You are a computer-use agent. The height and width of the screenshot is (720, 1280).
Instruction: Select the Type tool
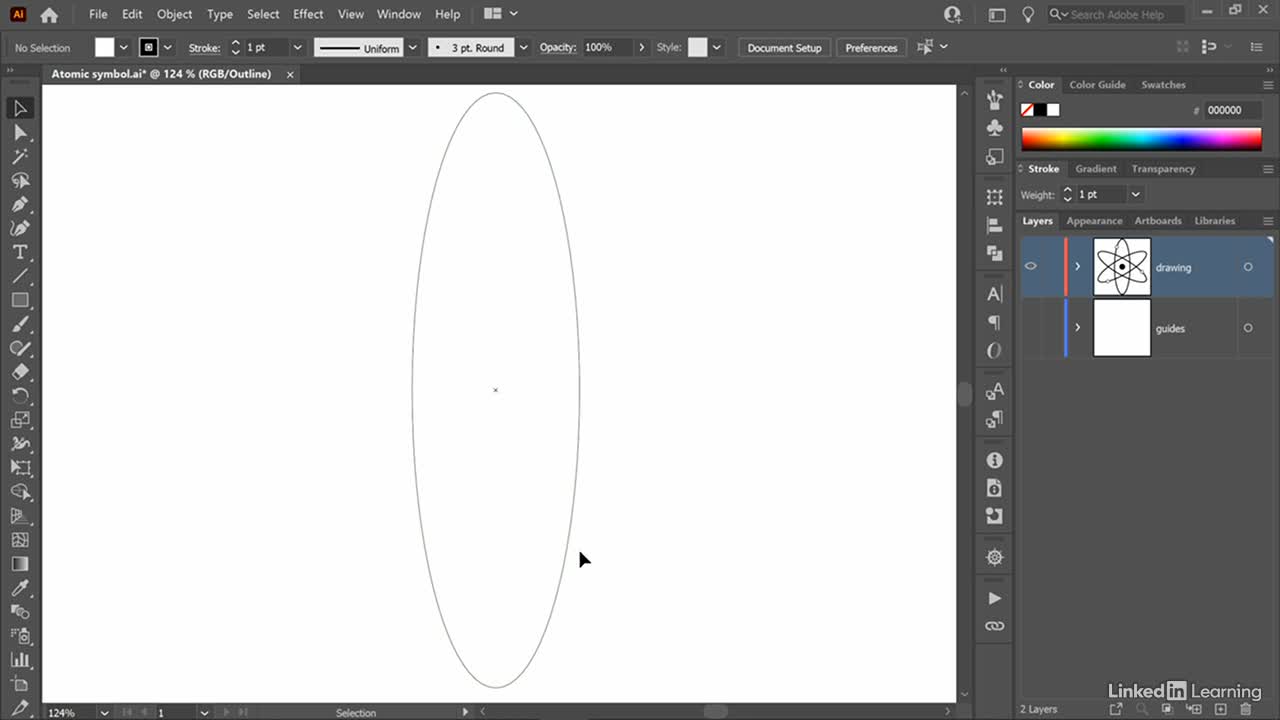pos(20,252)
